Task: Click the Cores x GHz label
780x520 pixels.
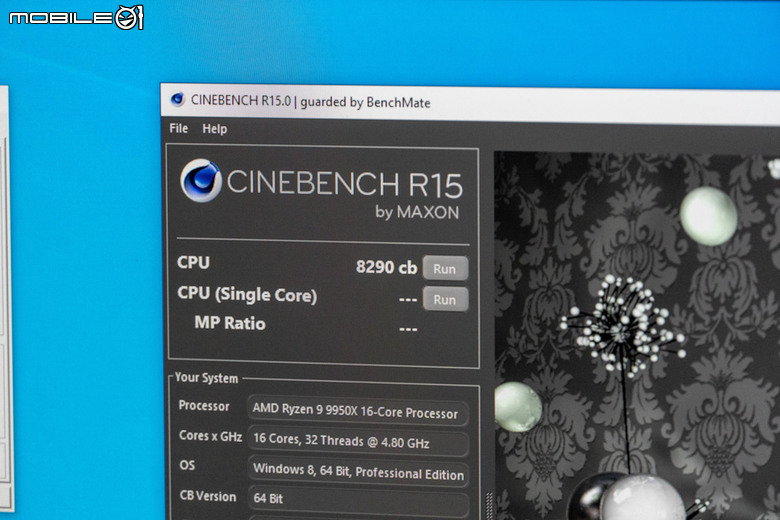Action: coord(210,436)
